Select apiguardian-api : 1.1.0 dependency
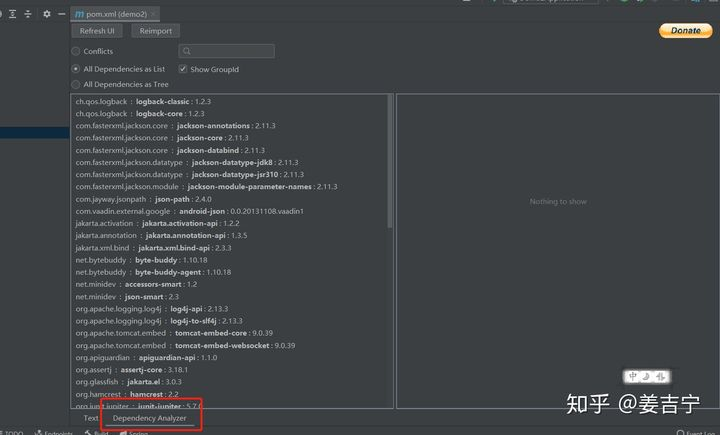The width and height of the screenshot is (720, 435). point(146,357)
